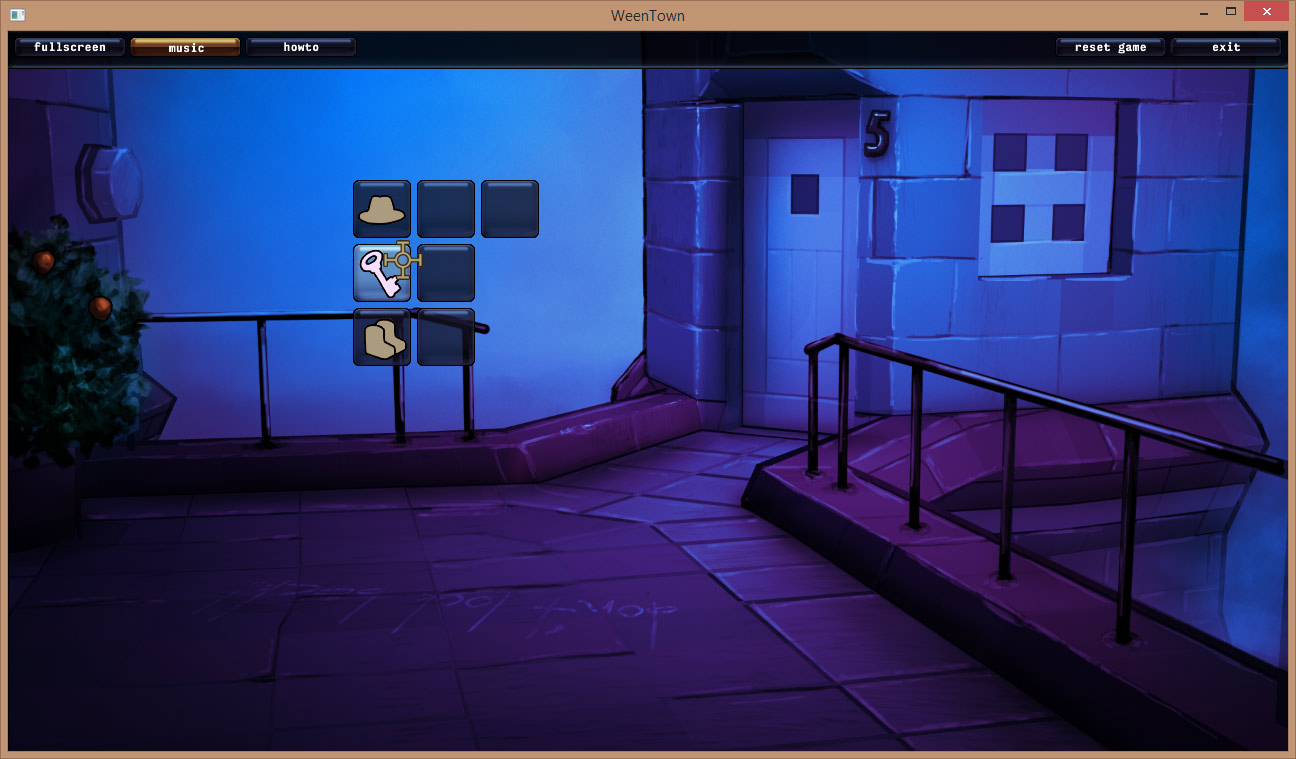
Task: Click the octagonal wall lamp on the left
Action: pyautogui.click(x=108, y=181)
